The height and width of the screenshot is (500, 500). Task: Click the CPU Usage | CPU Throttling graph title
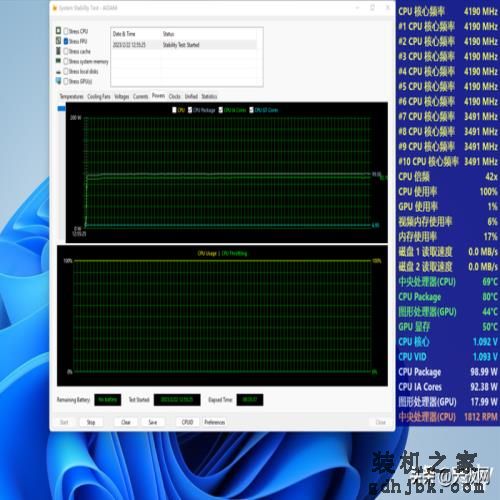(x=222, y=253)
